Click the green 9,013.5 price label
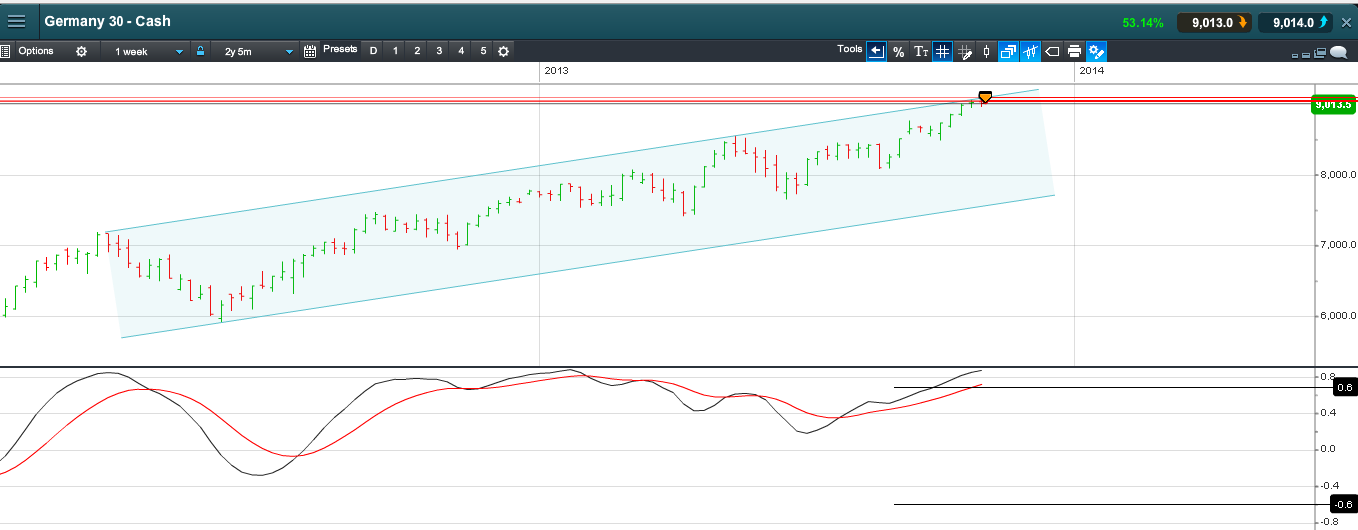 [x=1333, y=104]
